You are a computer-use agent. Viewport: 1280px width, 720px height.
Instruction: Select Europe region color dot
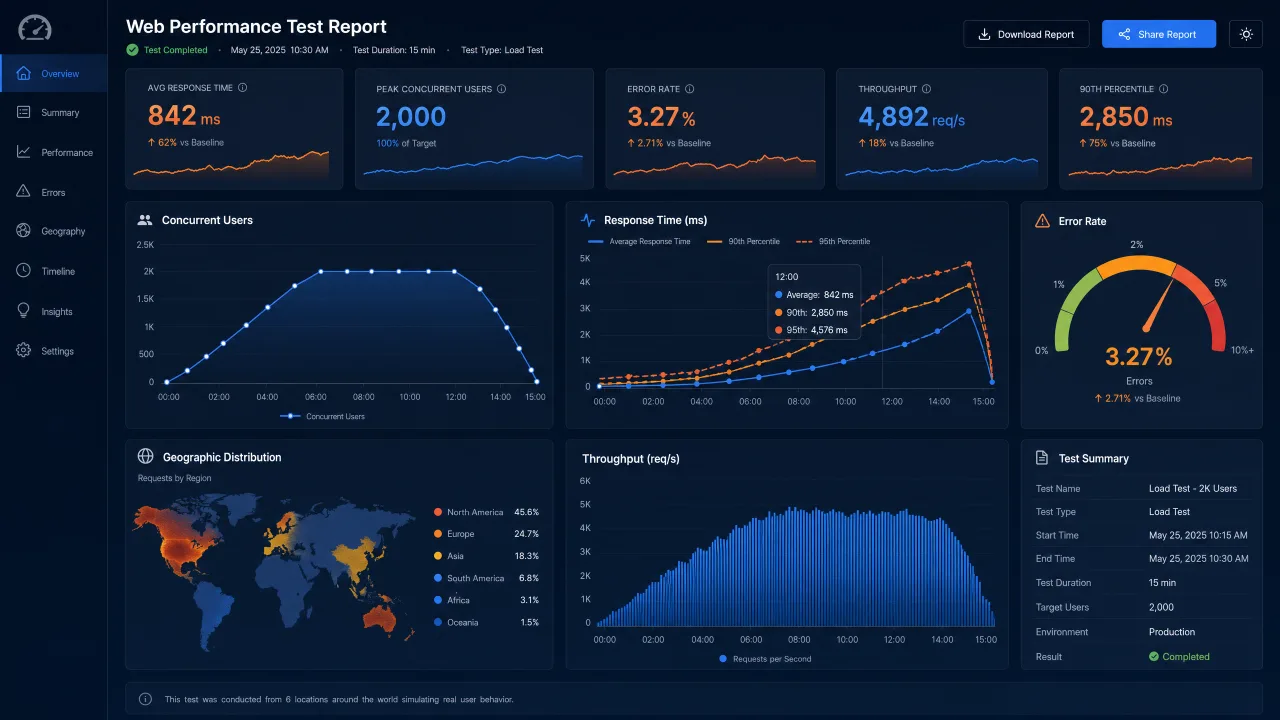(438, 534)
